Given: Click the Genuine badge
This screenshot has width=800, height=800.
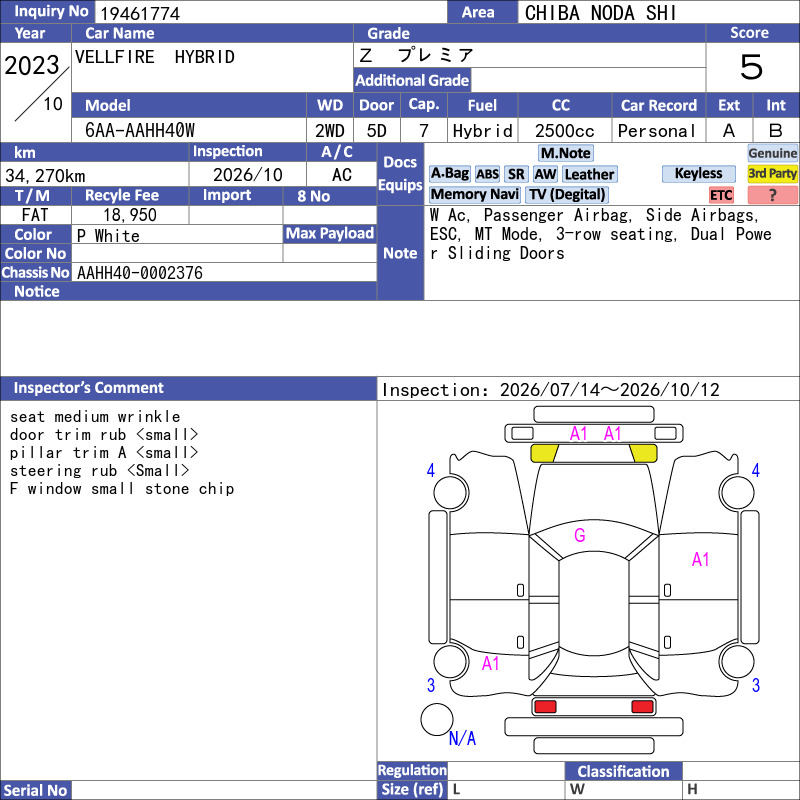Looking at the screenshot, I should [x=772, y=153].
